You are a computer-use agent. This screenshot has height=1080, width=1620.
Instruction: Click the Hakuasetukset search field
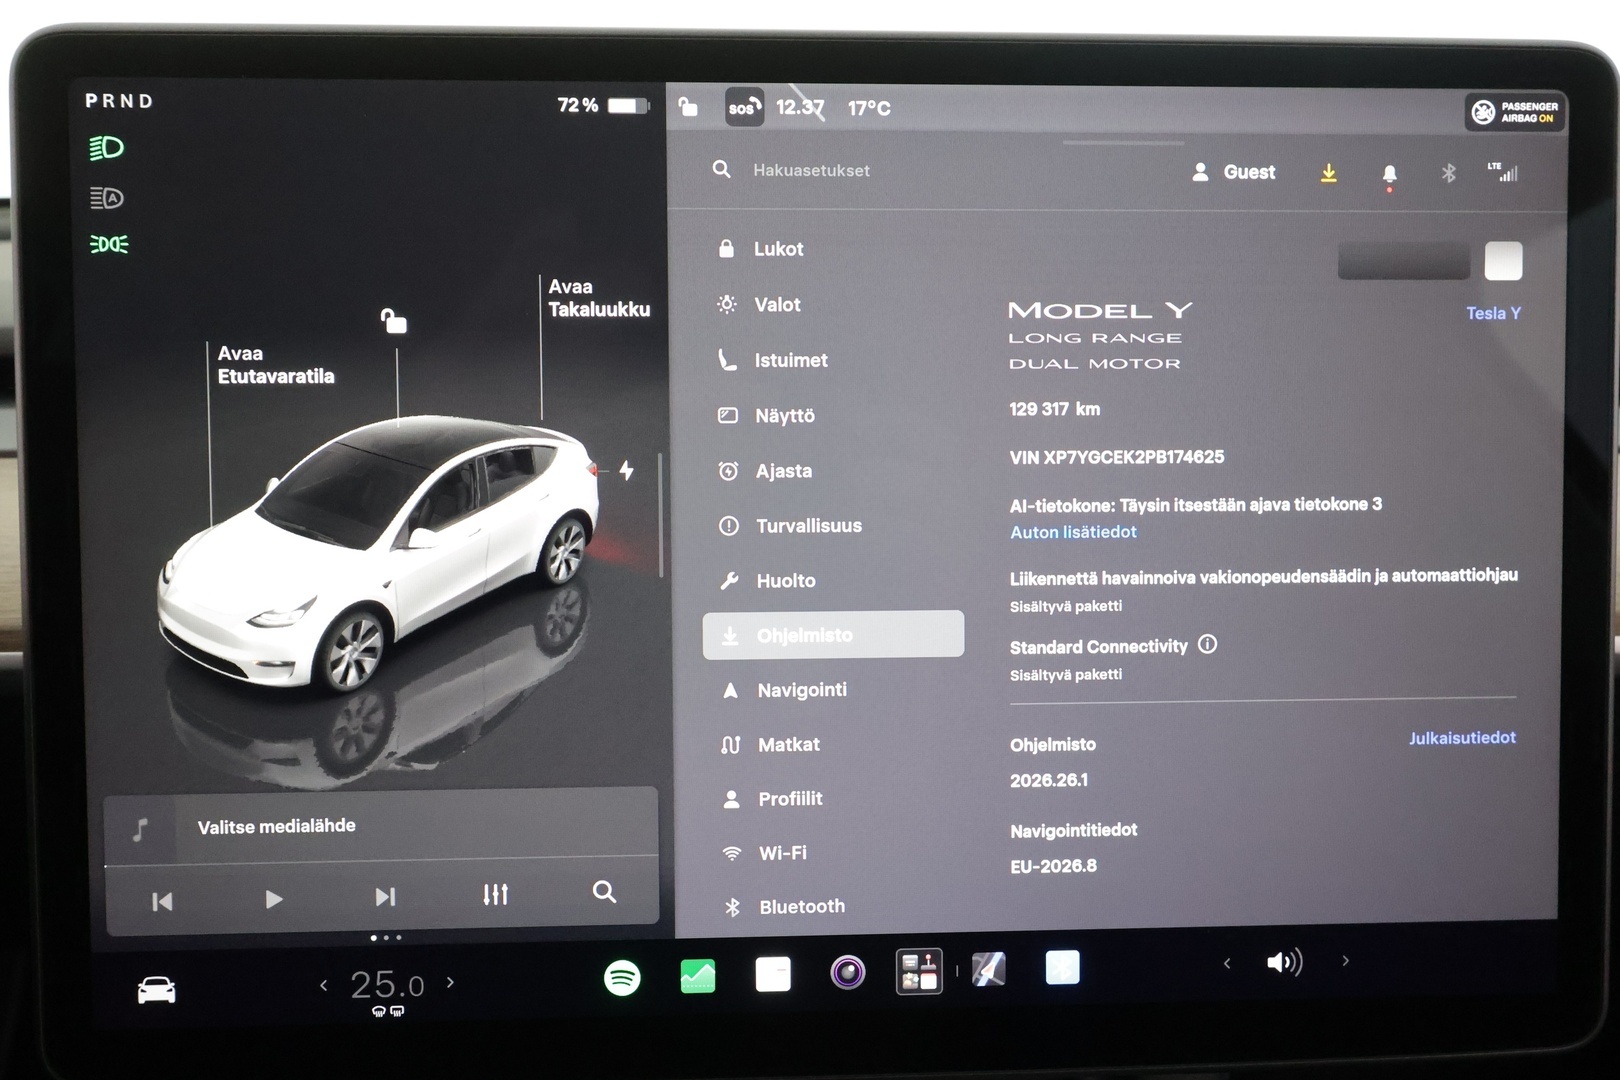[x=811, y=170]
